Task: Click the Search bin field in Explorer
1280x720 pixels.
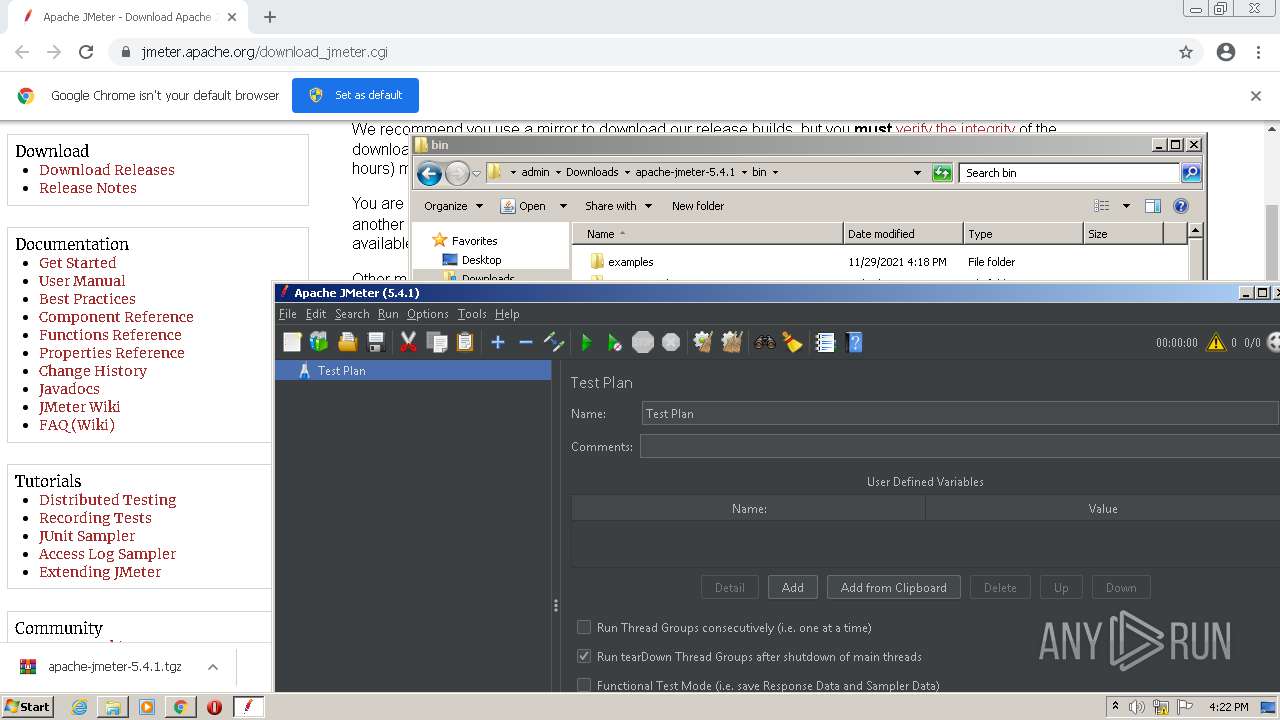Action: [1069, 173]
